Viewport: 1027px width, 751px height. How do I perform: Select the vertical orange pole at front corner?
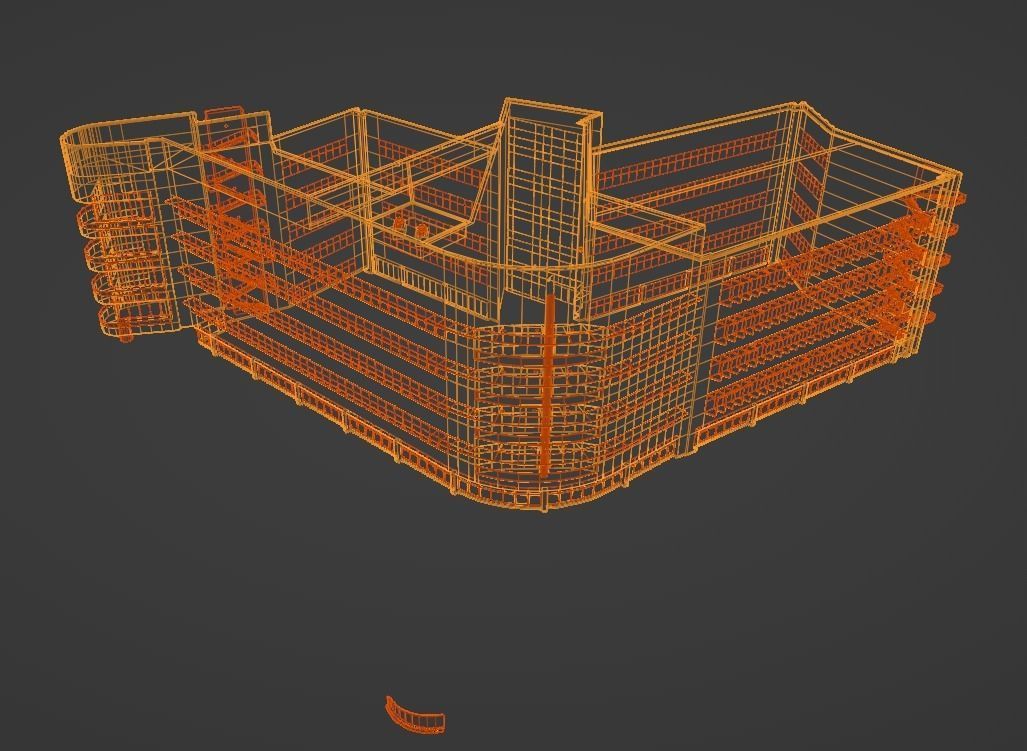click(548, 385)
